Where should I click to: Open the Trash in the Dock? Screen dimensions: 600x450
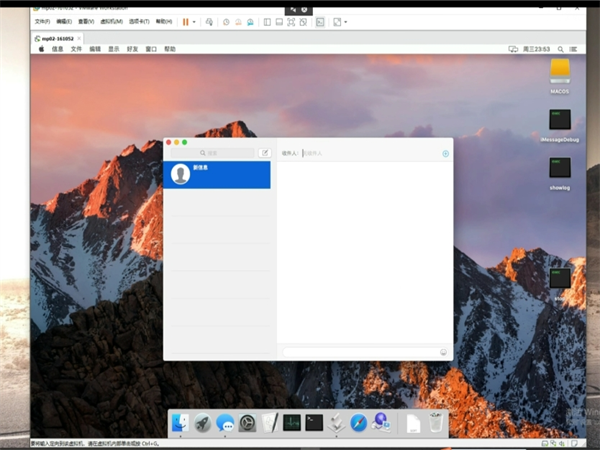coord(436,423)
